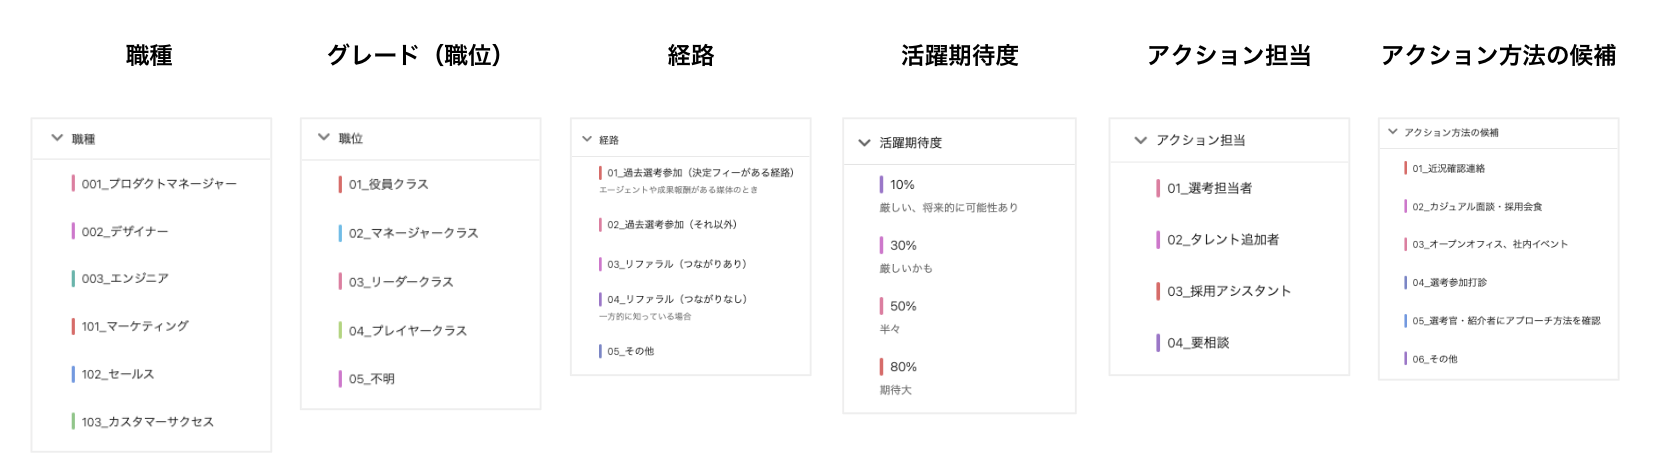
Task: Select 001_プロダクトマネージャー option
Action: [159, 184]
